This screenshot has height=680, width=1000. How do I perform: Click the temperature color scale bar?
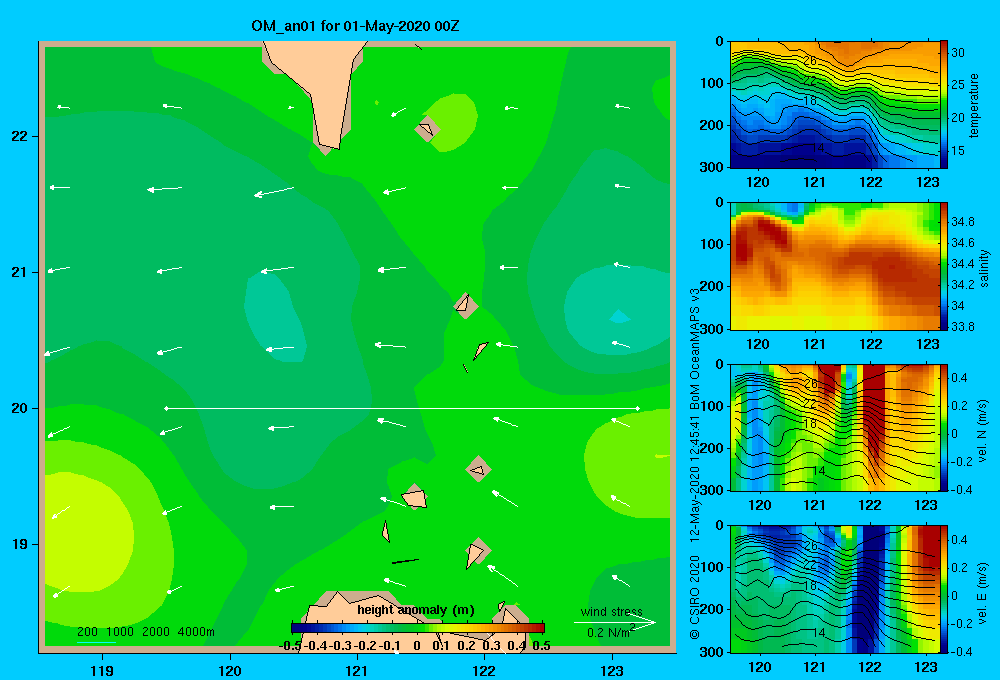[x=944, y=105]
